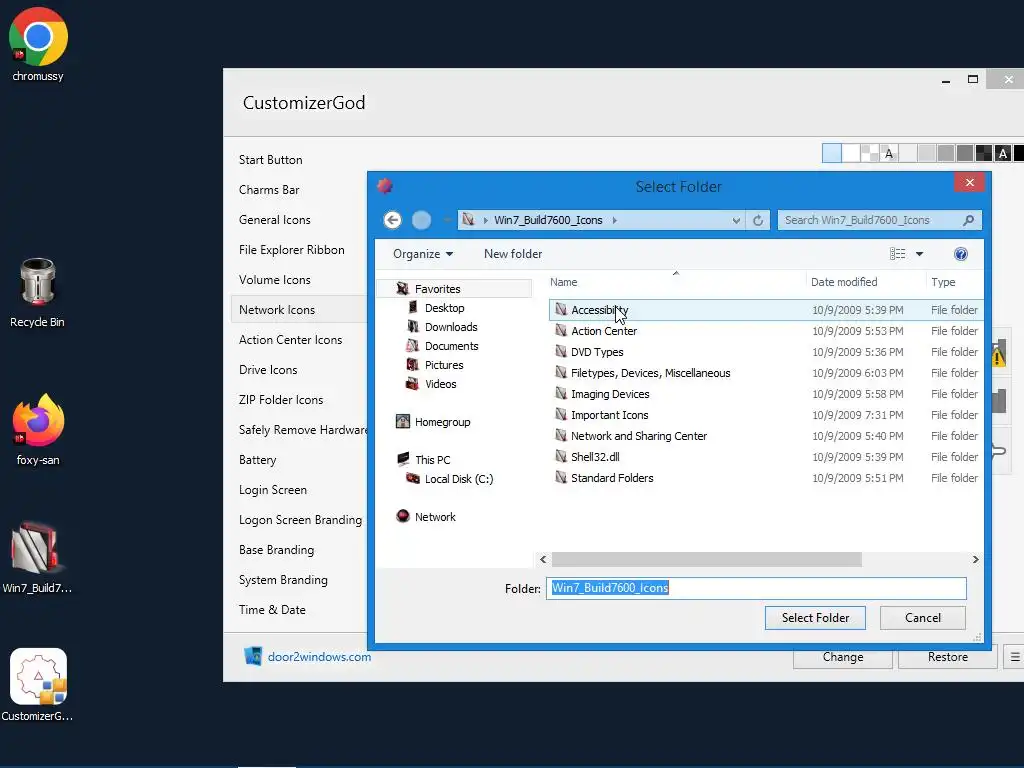Cancel the Select Folder dialog
This screenshot has width=1024, height=768.
point(922,618)
